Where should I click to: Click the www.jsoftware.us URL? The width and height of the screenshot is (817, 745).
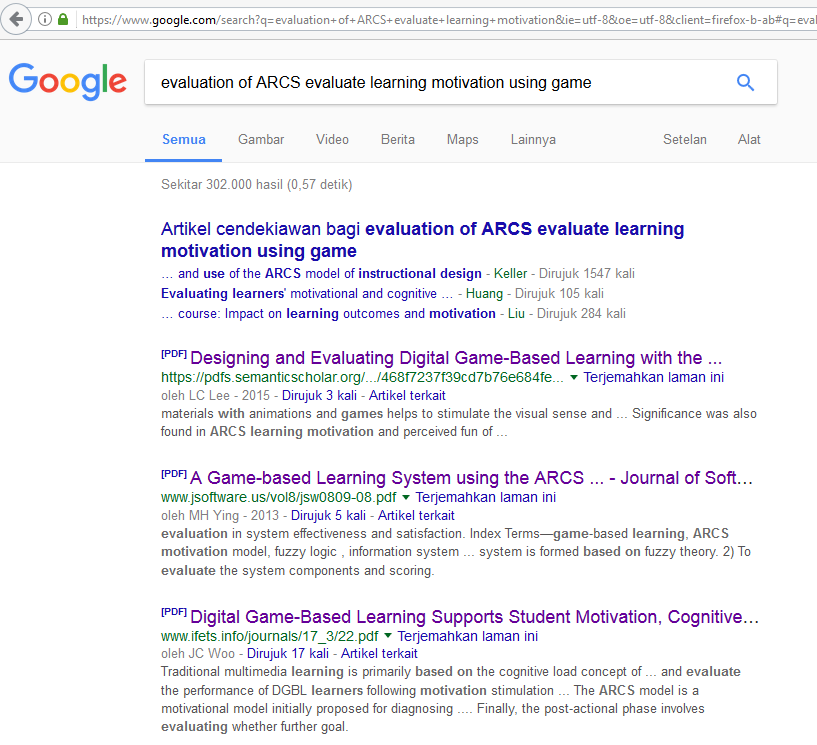click(279, 497)
